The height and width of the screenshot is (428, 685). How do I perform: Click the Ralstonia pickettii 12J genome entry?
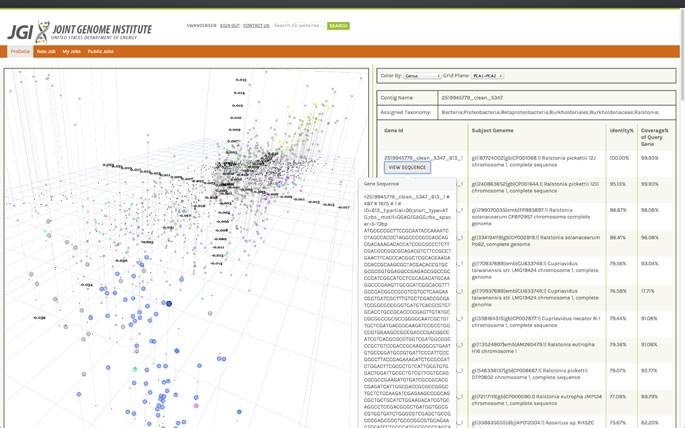tap(533, 161)
